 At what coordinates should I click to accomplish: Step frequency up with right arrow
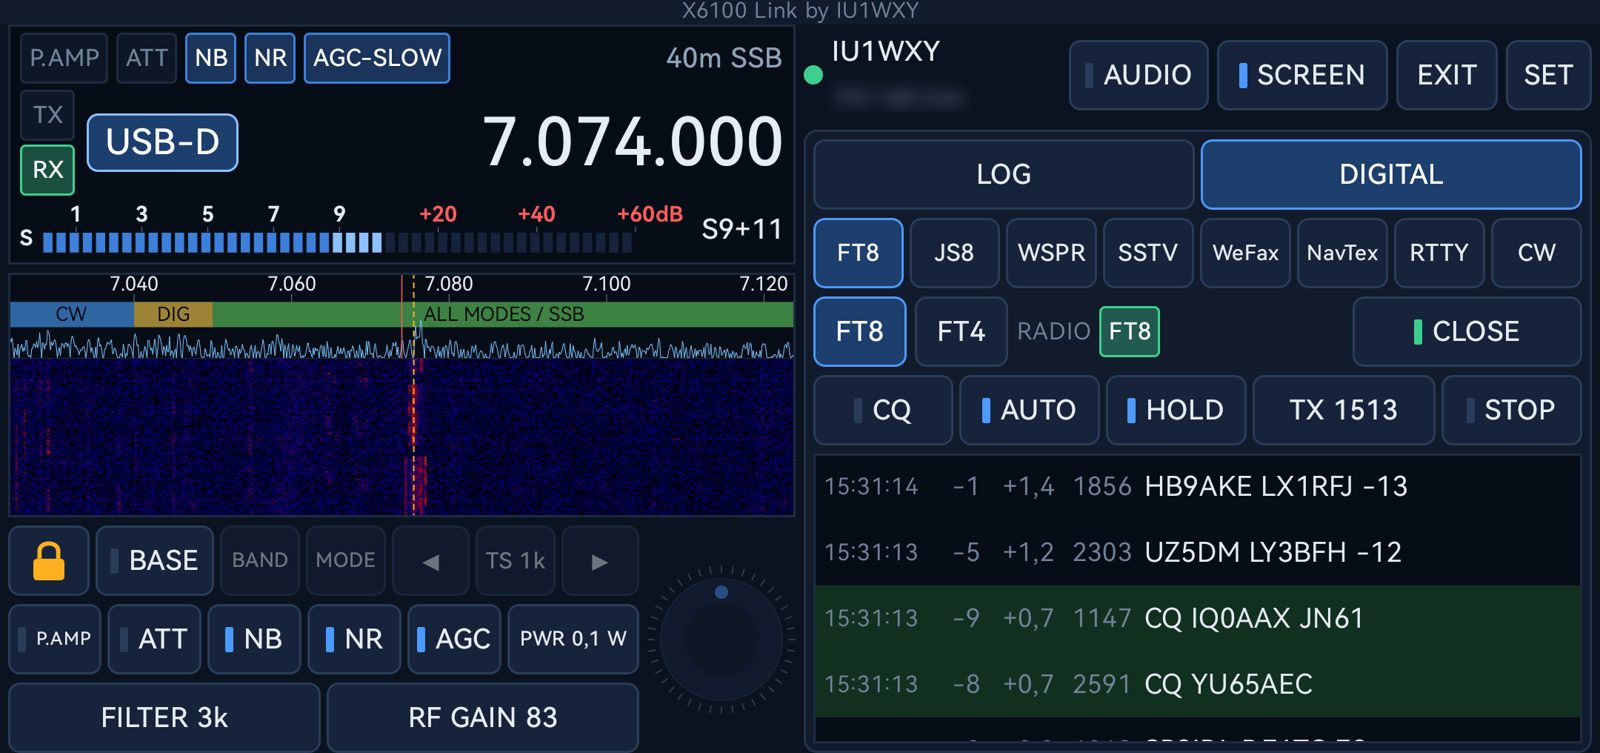tap(600, 561)
